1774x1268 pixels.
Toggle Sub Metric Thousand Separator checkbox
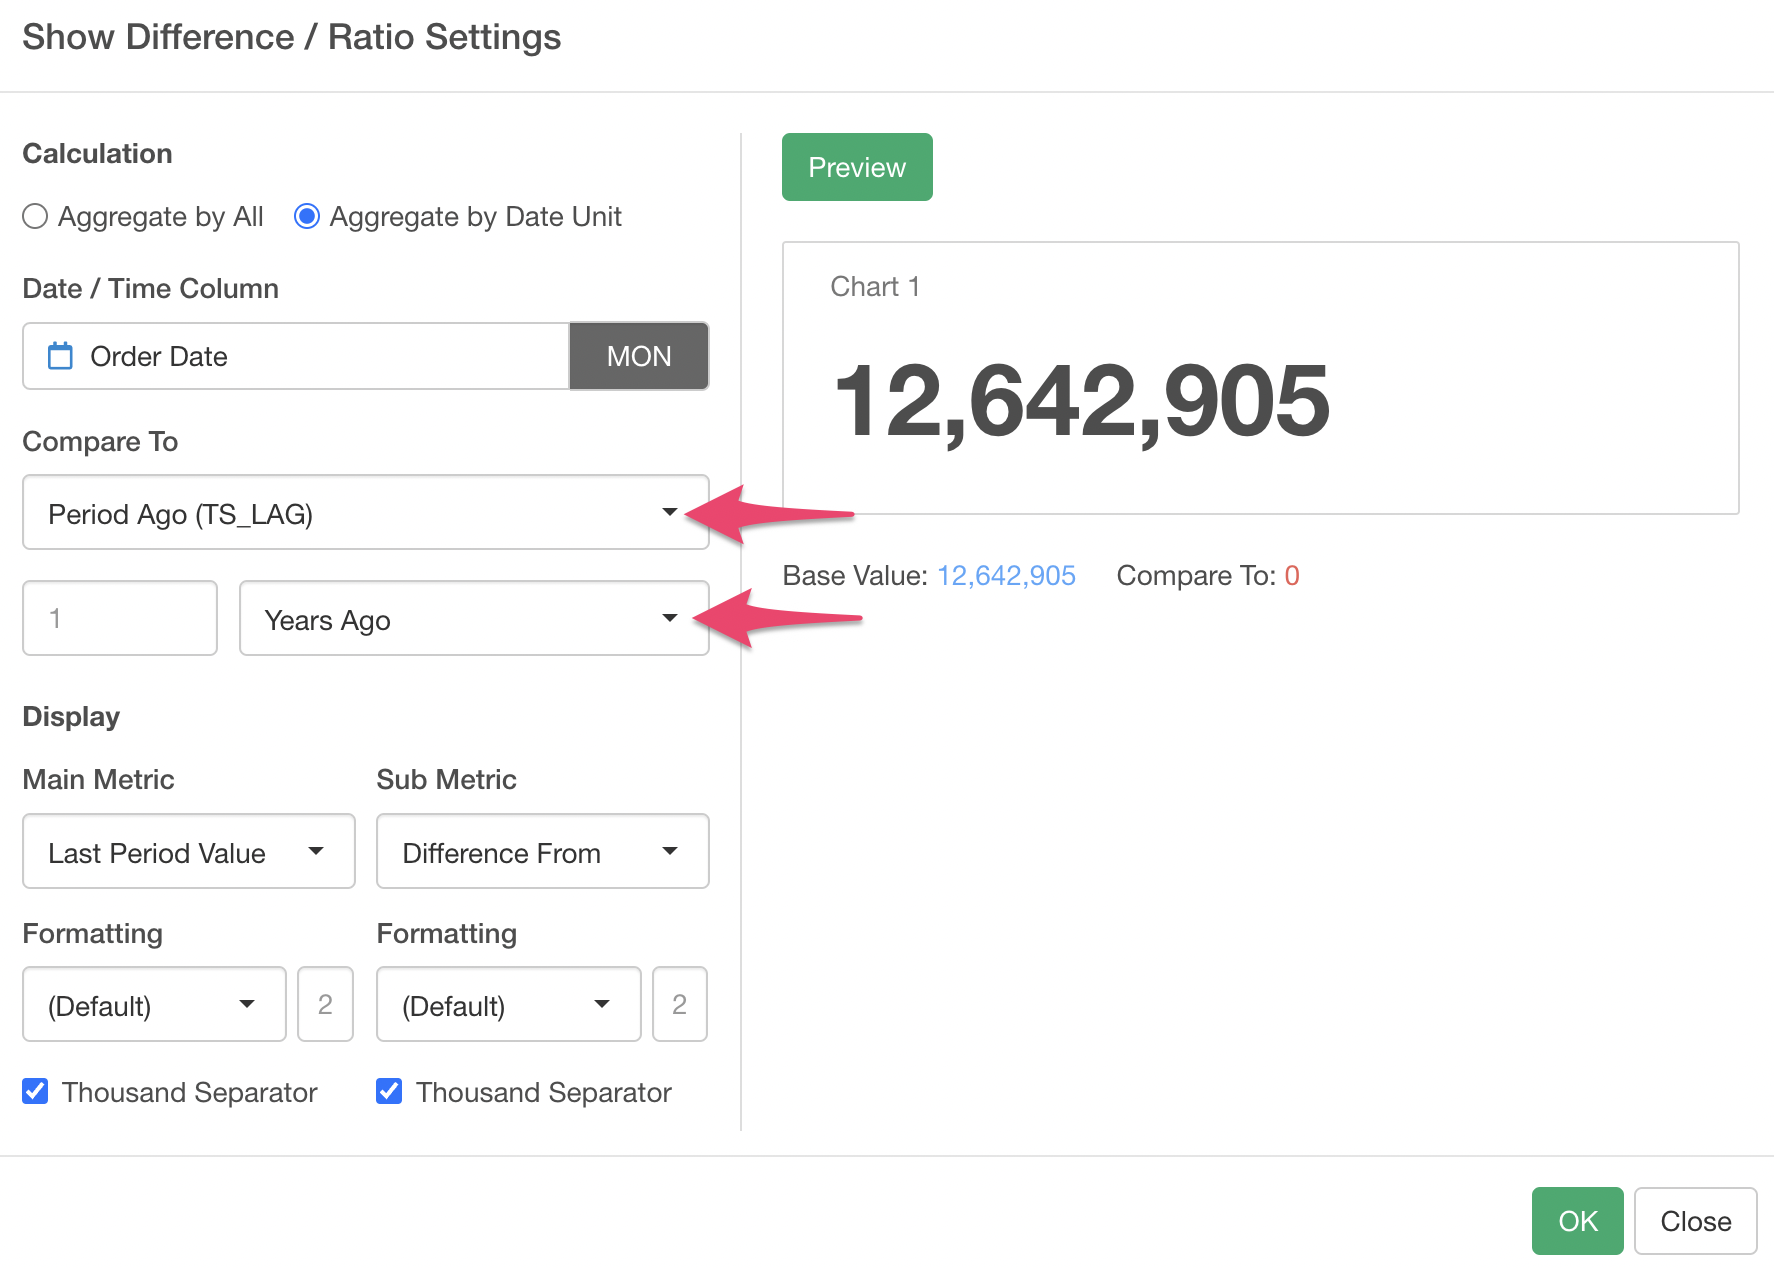(389, 1091)
